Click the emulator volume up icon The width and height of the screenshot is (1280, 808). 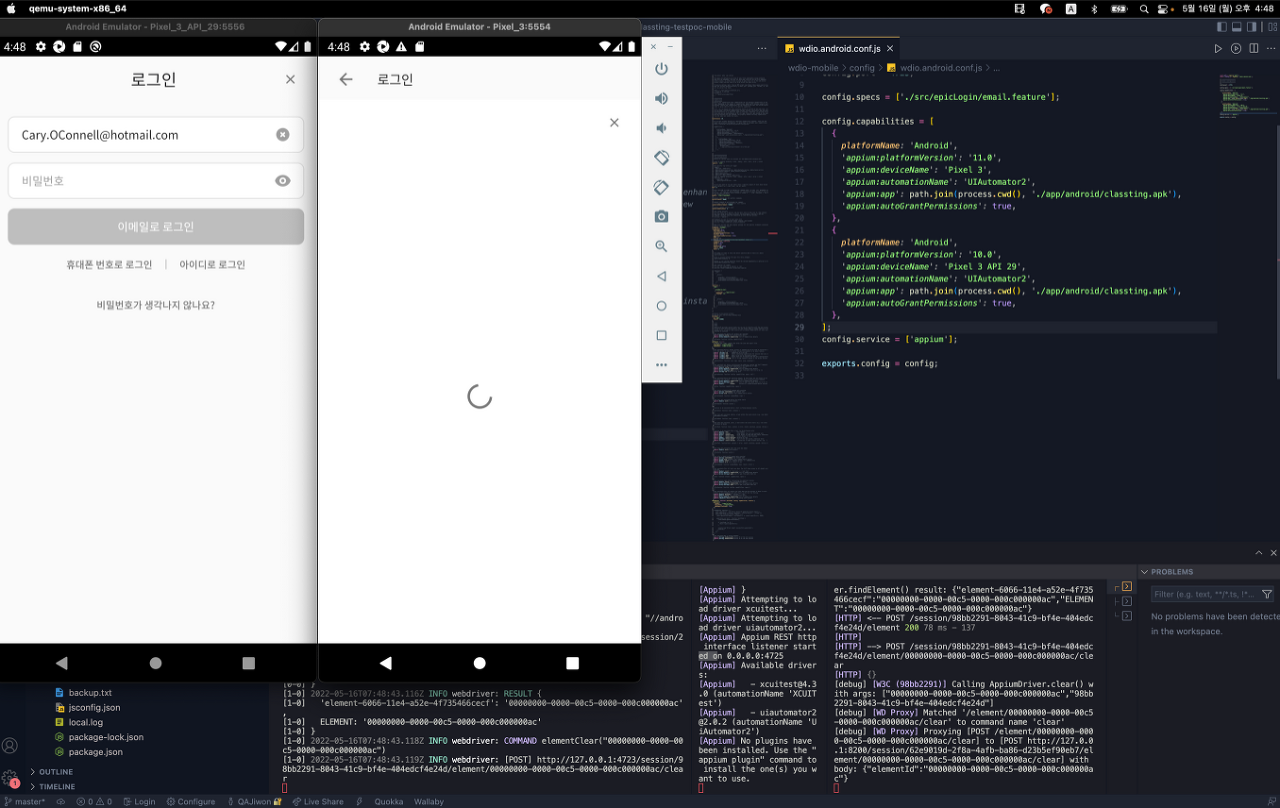661,98
